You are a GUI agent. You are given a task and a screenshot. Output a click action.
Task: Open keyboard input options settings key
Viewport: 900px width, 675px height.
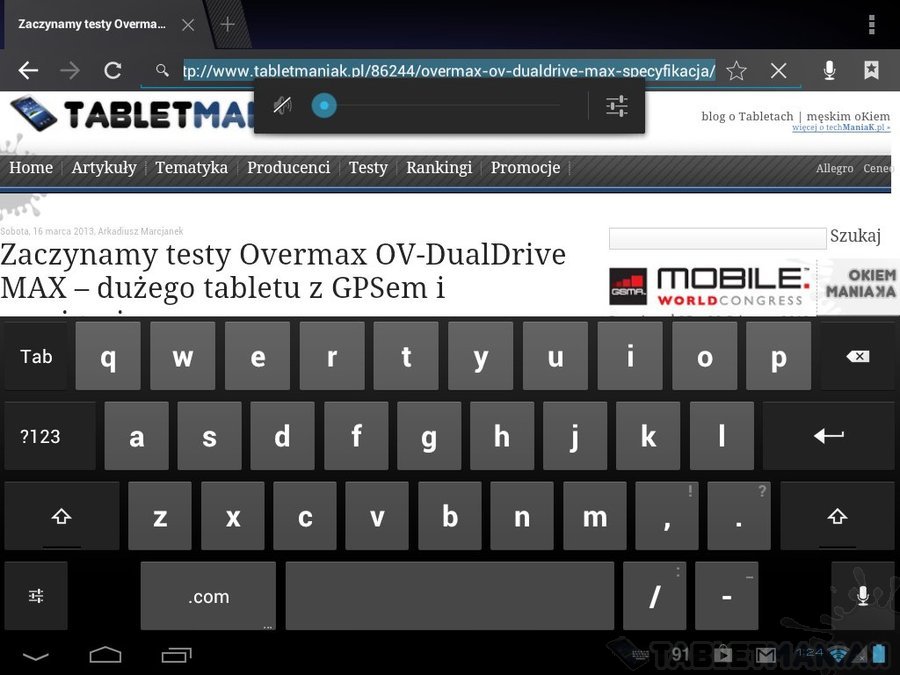[x=36, y=596]
